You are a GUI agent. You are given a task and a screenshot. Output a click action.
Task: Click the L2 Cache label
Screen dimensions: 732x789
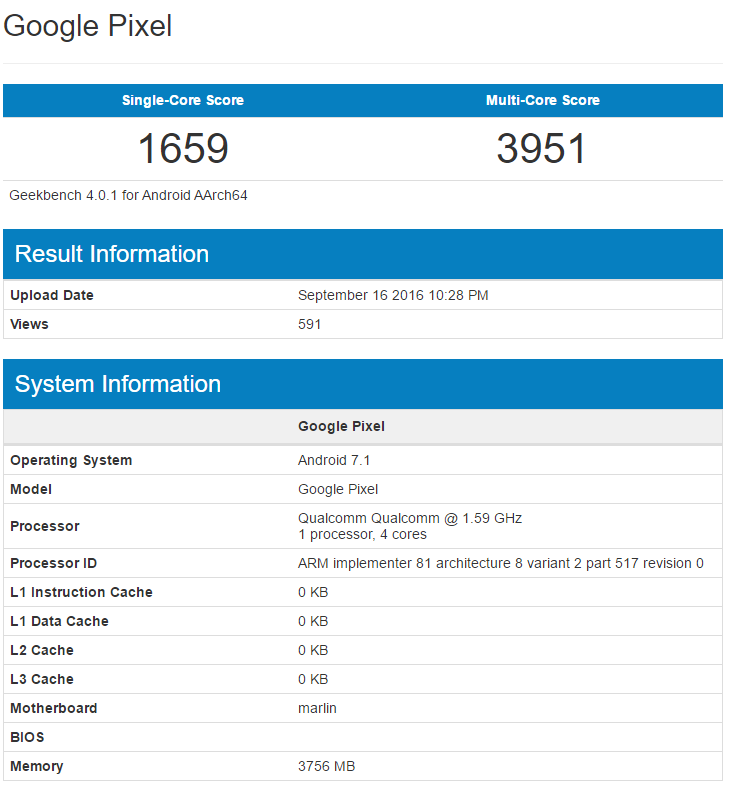[x=42, y=650]
